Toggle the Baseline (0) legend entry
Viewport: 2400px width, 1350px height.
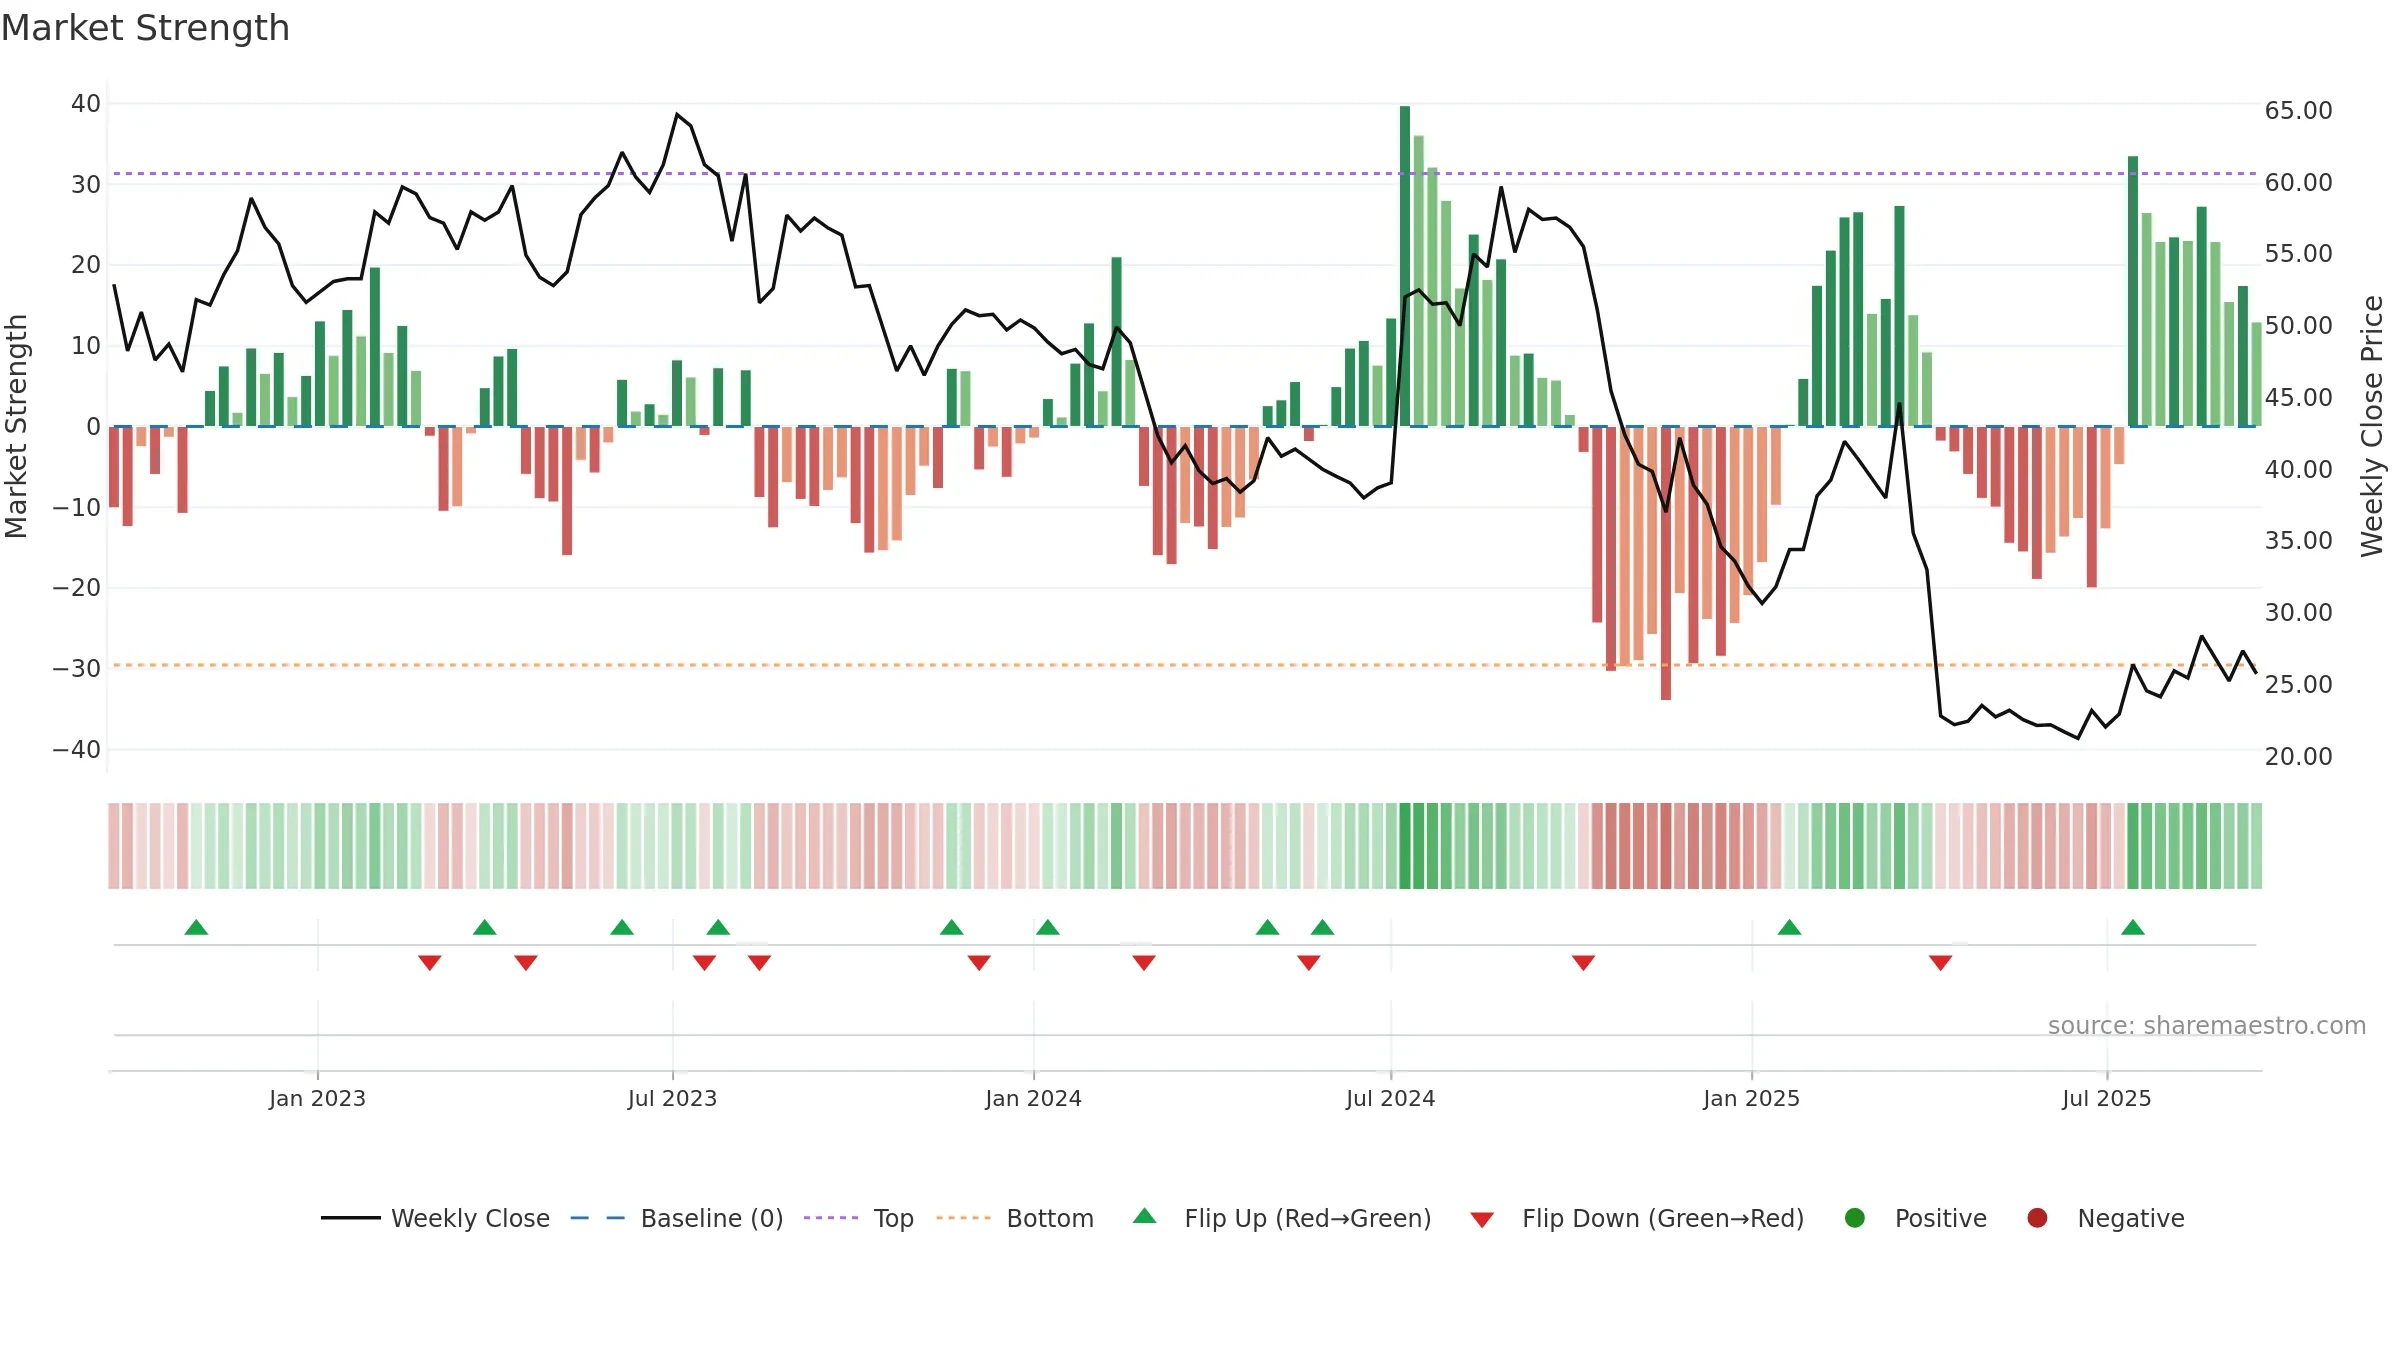(x=677, y=1218)
